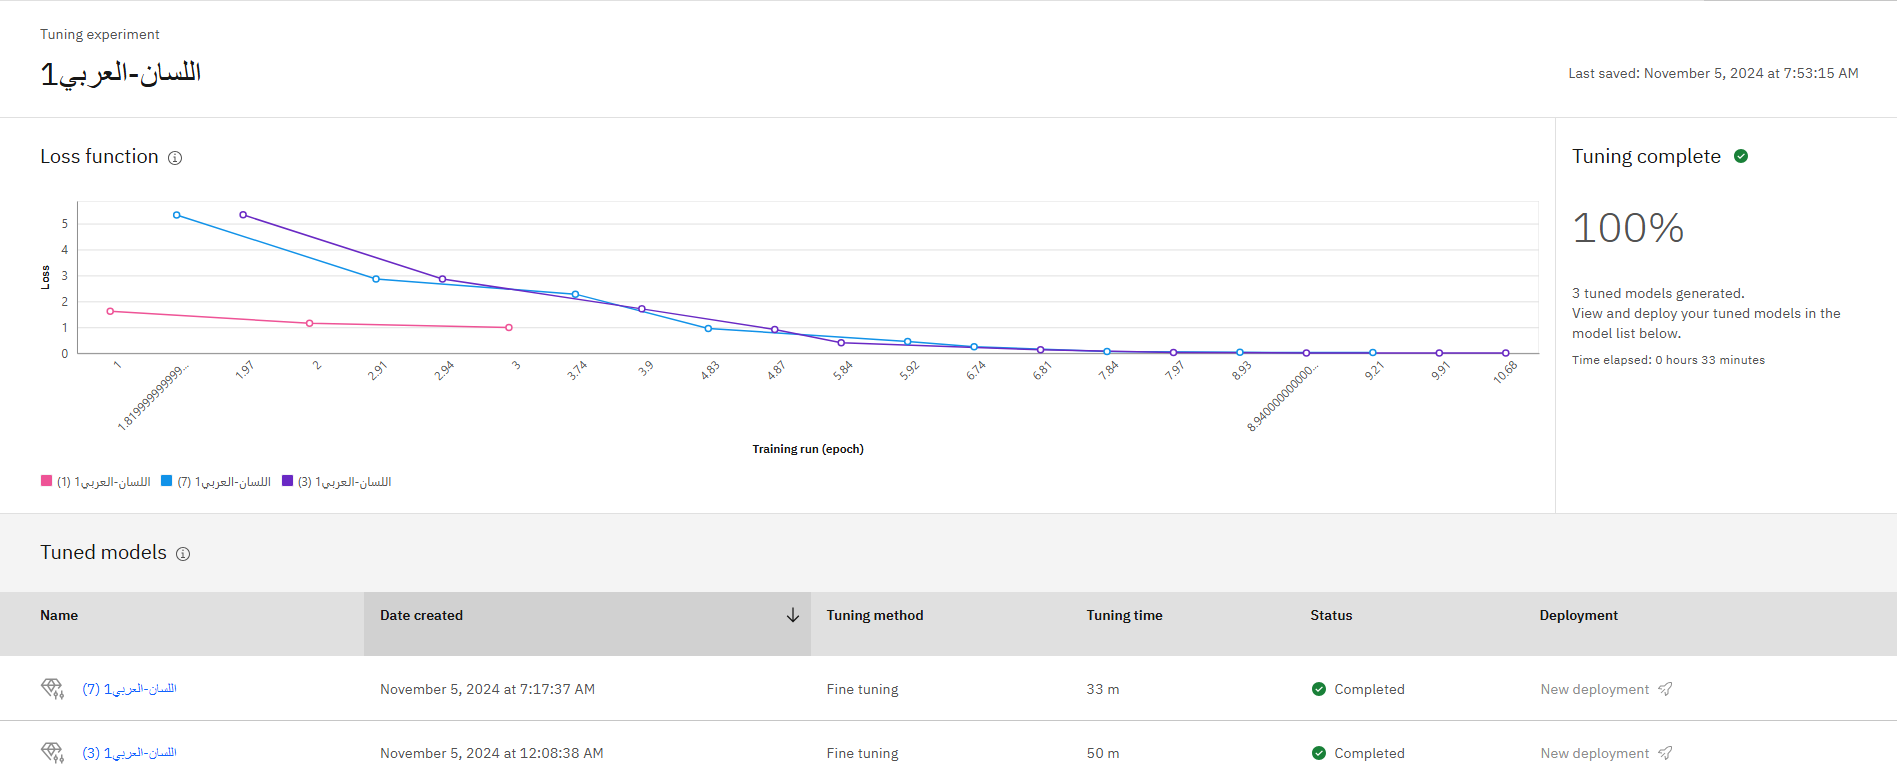Click the Completed check icon in the 50 m row

click(1319, 753)
